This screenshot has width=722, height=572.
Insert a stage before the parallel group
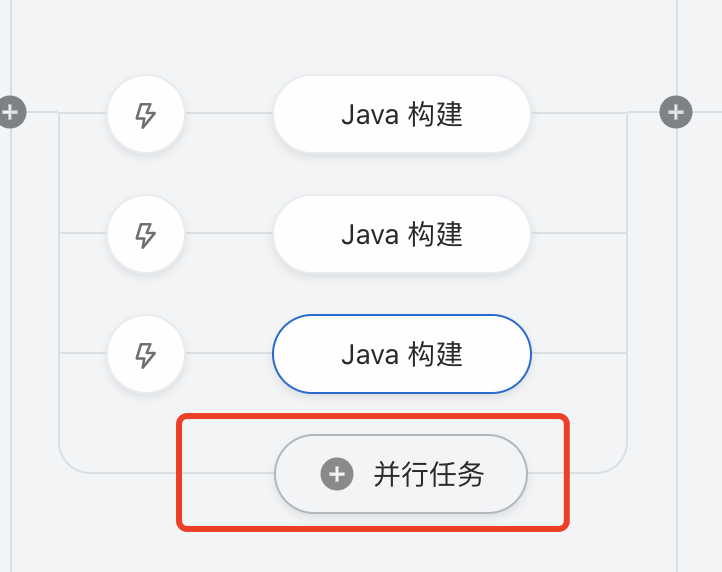10,112
